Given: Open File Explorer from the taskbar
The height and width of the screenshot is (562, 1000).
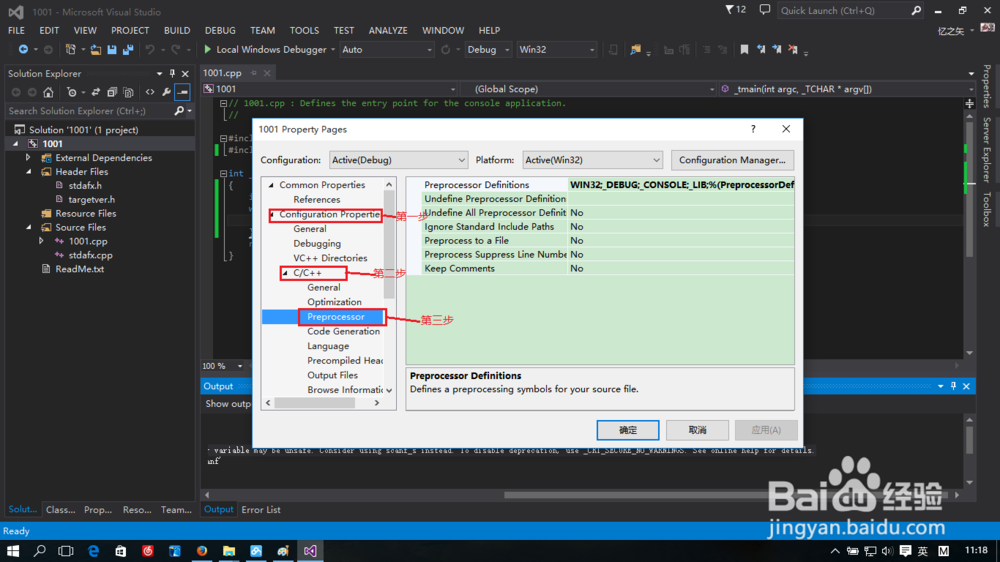Looking at the screenshot, I should (x=229, y=551).
